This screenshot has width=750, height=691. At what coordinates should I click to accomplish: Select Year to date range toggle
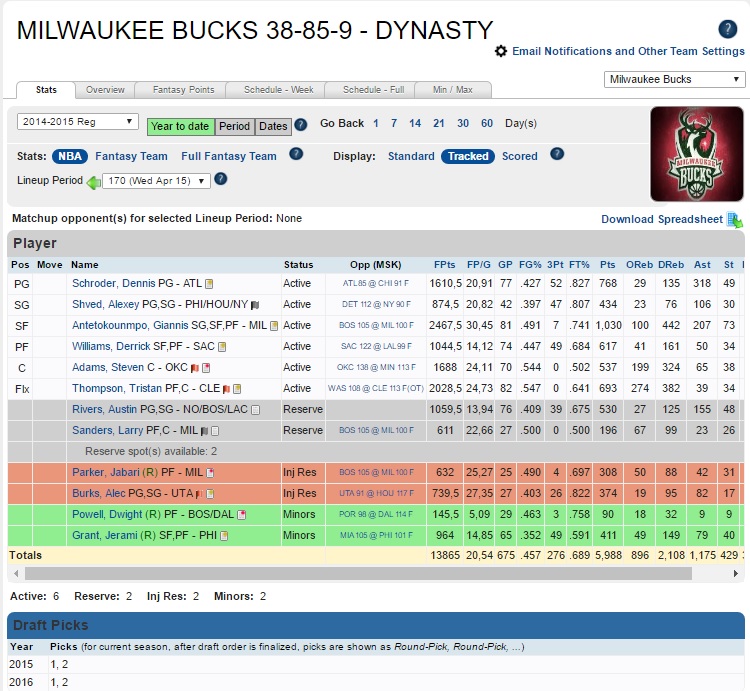pyautogui.click(x=181, y=127)
